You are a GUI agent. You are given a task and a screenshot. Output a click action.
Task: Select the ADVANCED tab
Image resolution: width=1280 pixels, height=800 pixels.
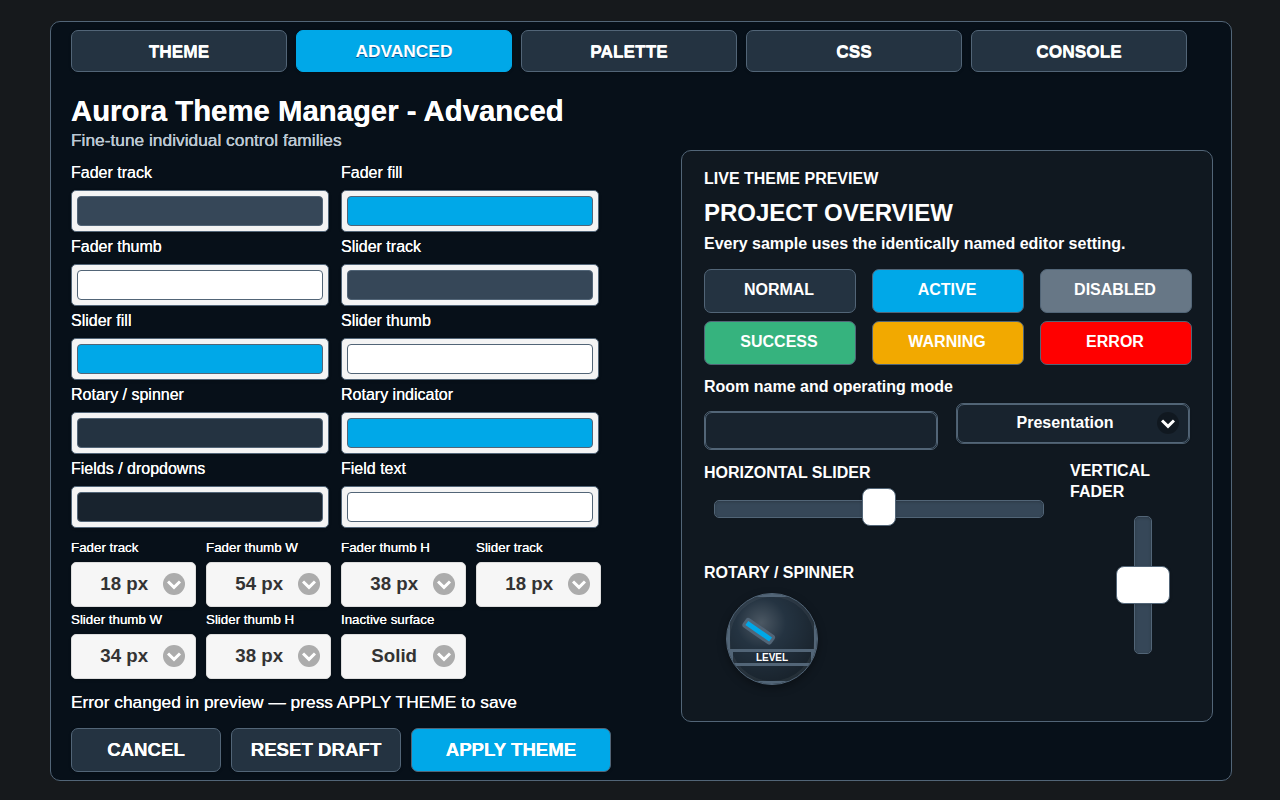(x=404, y=51)
